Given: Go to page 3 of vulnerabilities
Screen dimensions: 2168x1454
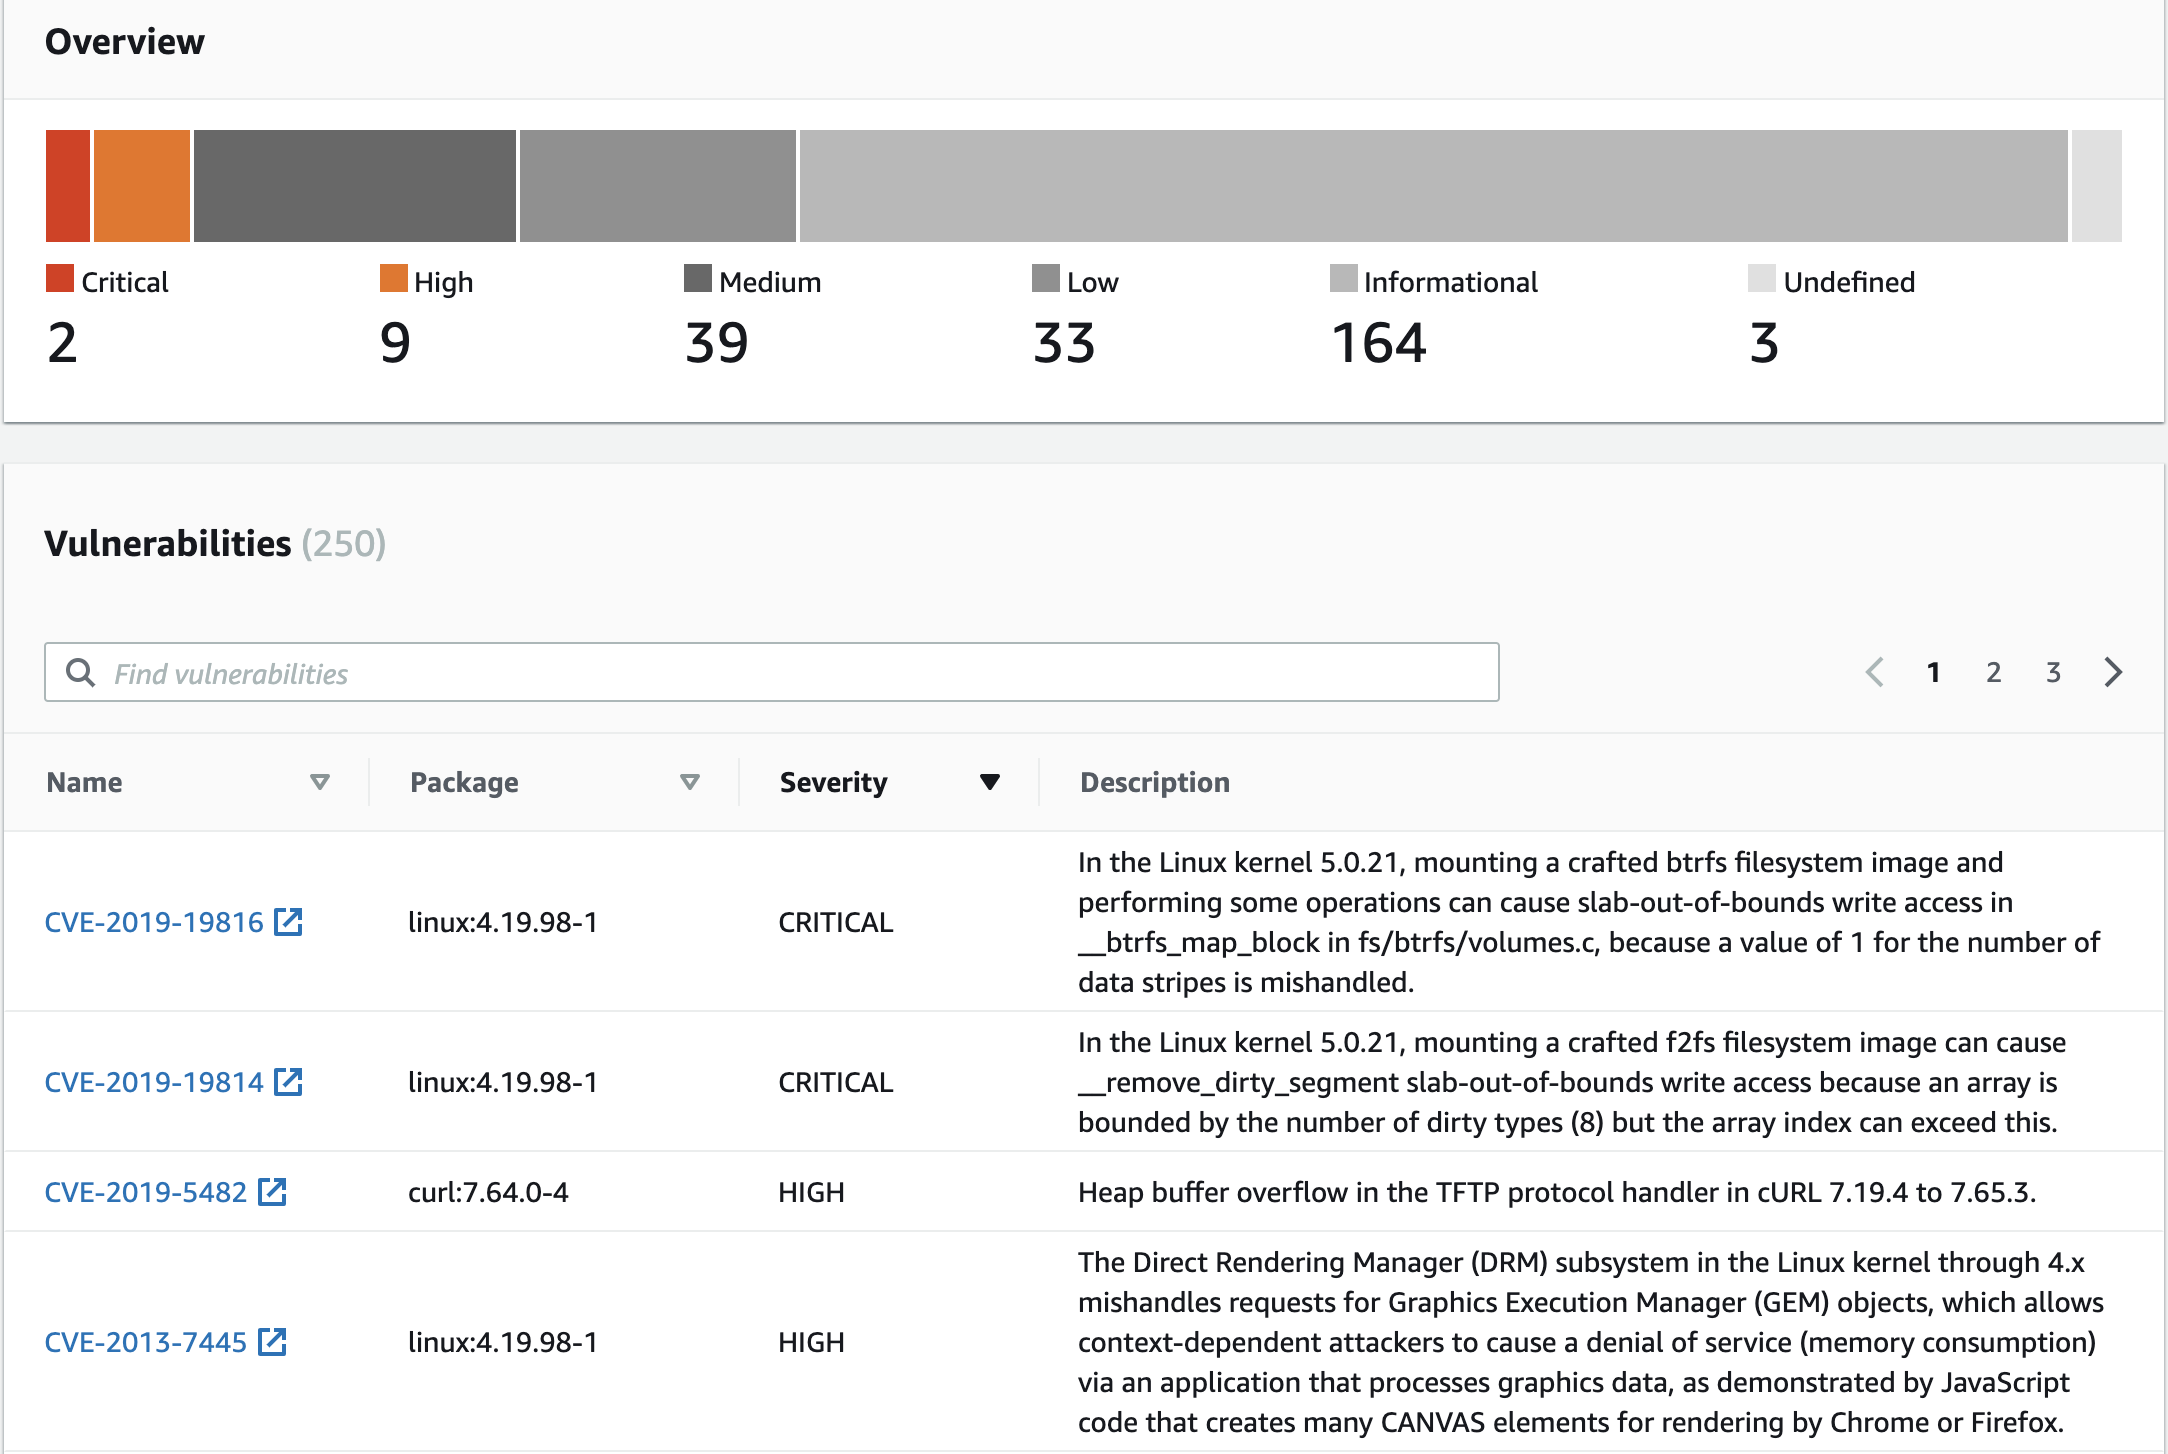Looking at the screenshot, I should pyautogui.click(x=2053, y=672).
